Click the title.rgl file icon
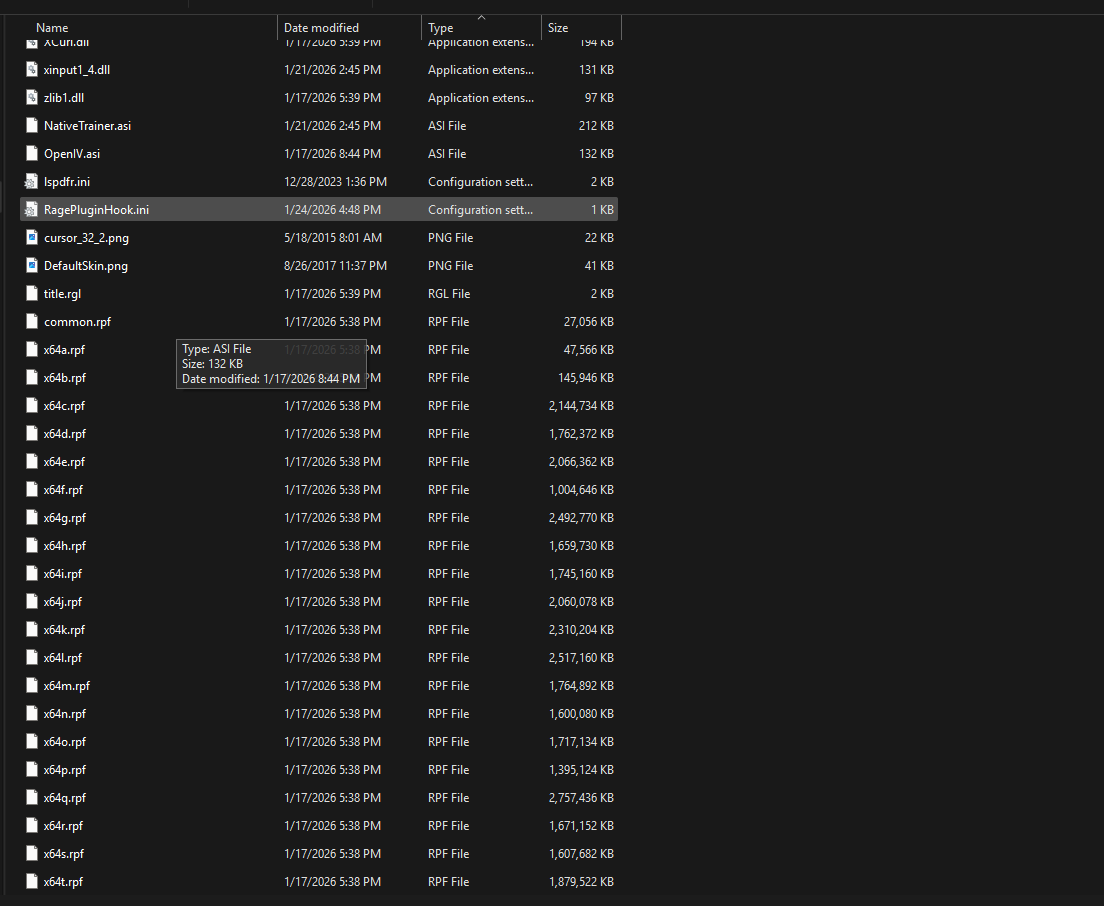This screenshot has width=1104, height=906. pyautogui.click(x=32, y=294)
